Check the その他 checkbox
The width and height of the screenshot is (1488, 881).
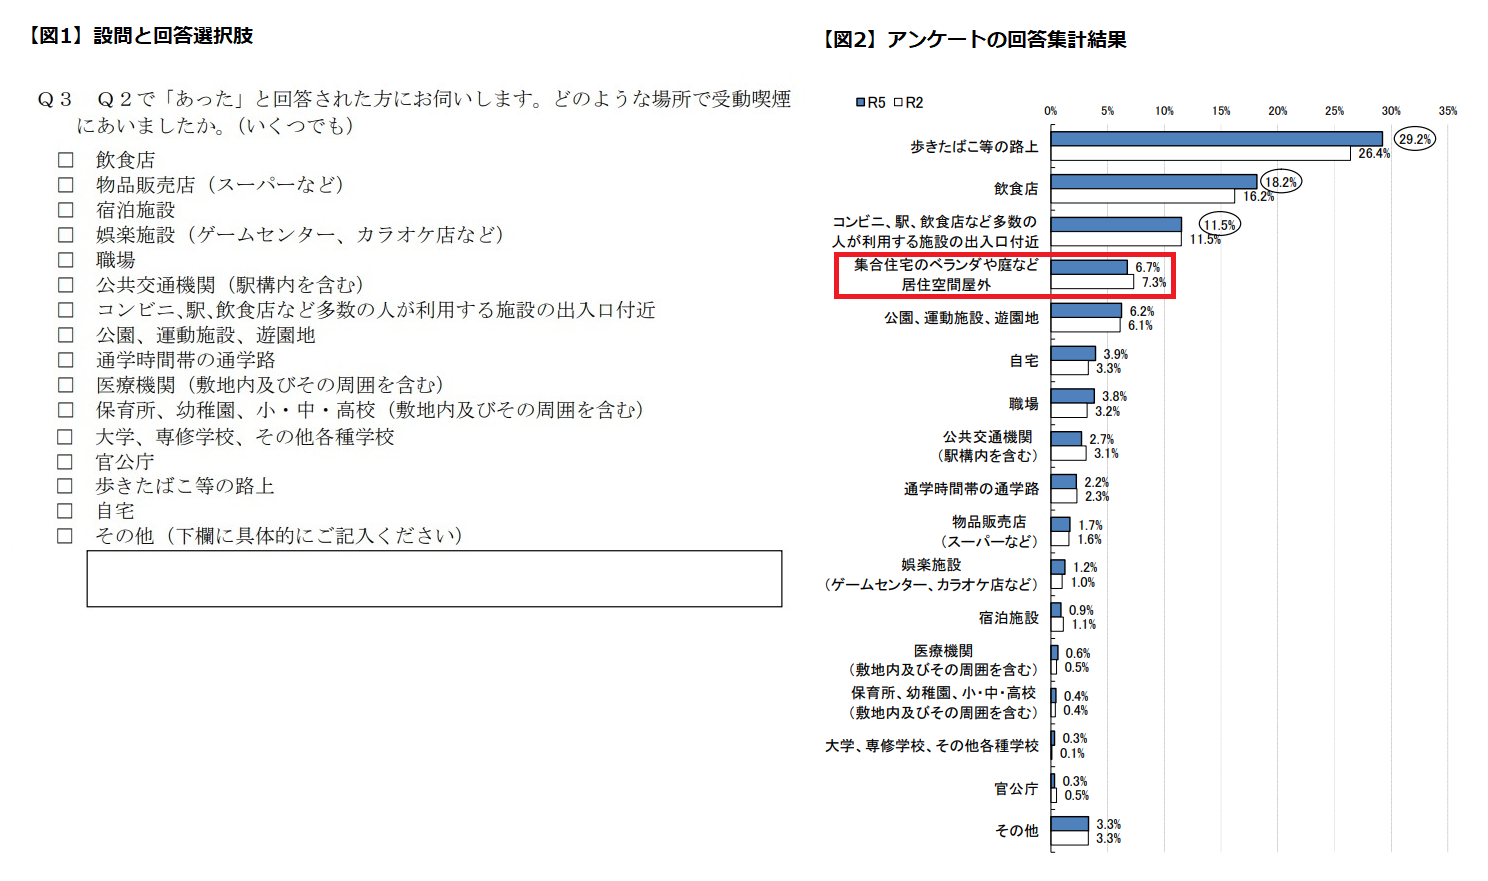[x=65, y=536]
